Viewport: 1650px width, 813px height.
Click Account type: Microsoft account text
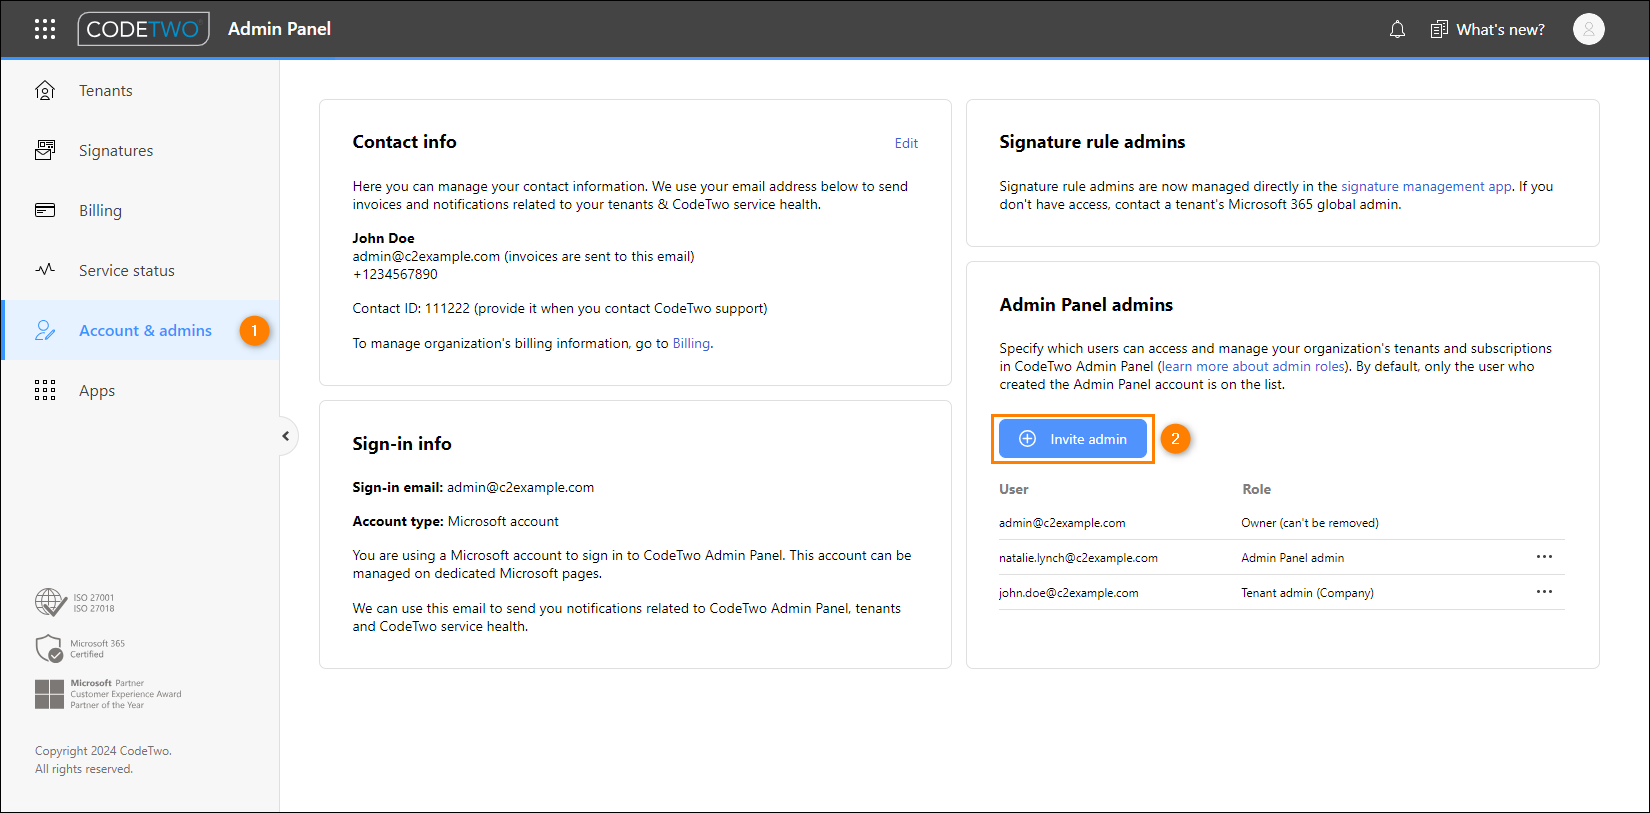pyautogui.click(x=455, y=521)
